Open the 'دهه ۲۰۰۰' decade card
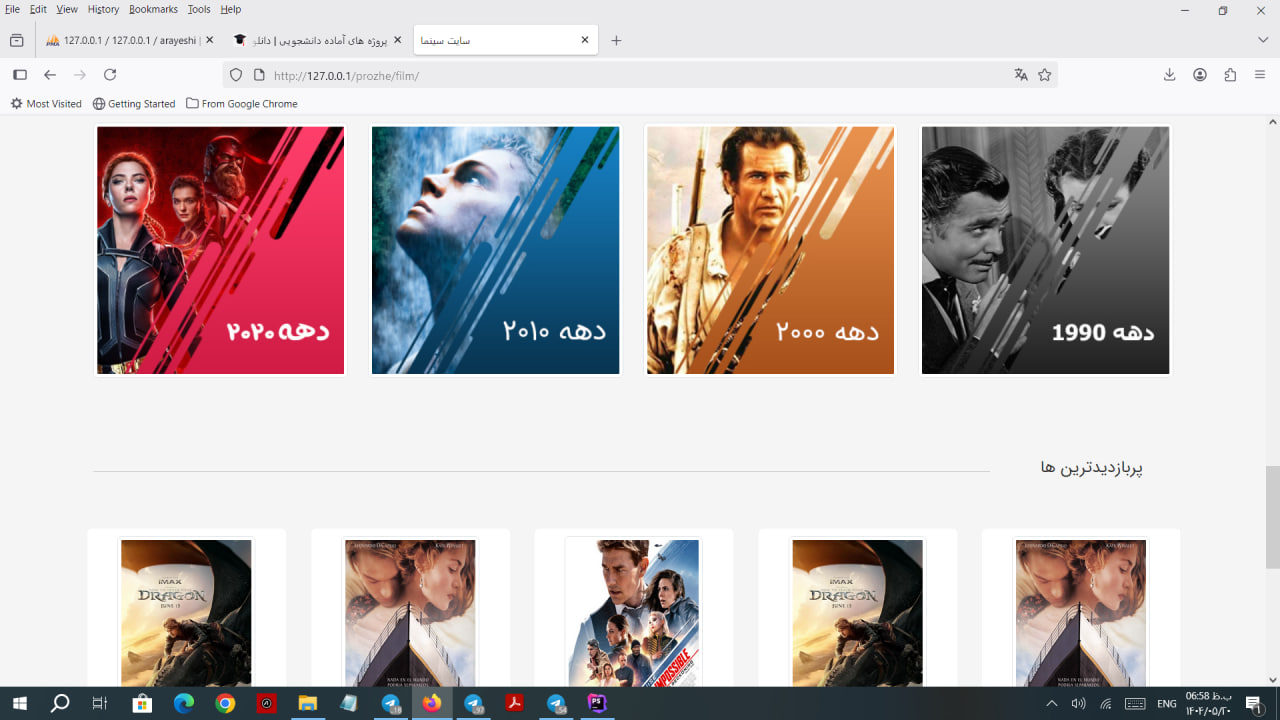Screen dimensions: 1280x720 [770, 250]
